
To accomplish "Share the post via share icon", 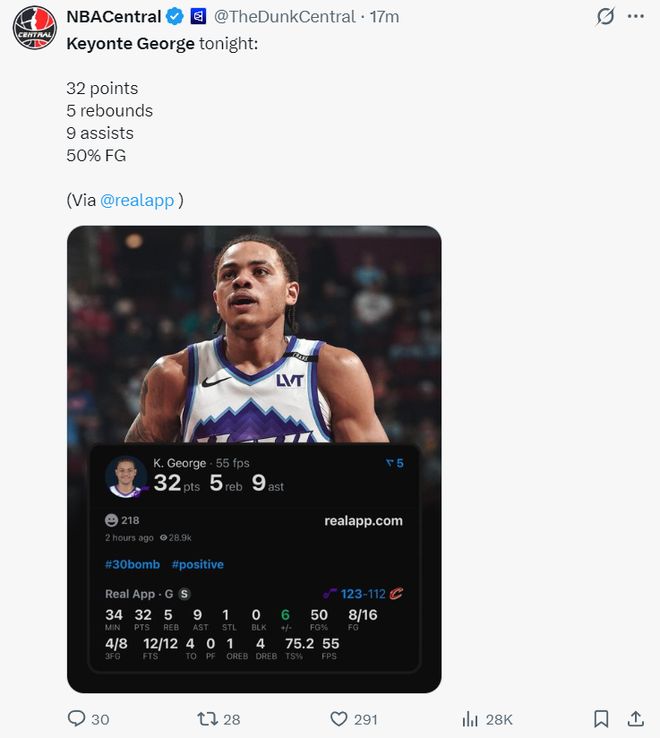I will pyautogui.click(x=635, y=719).
